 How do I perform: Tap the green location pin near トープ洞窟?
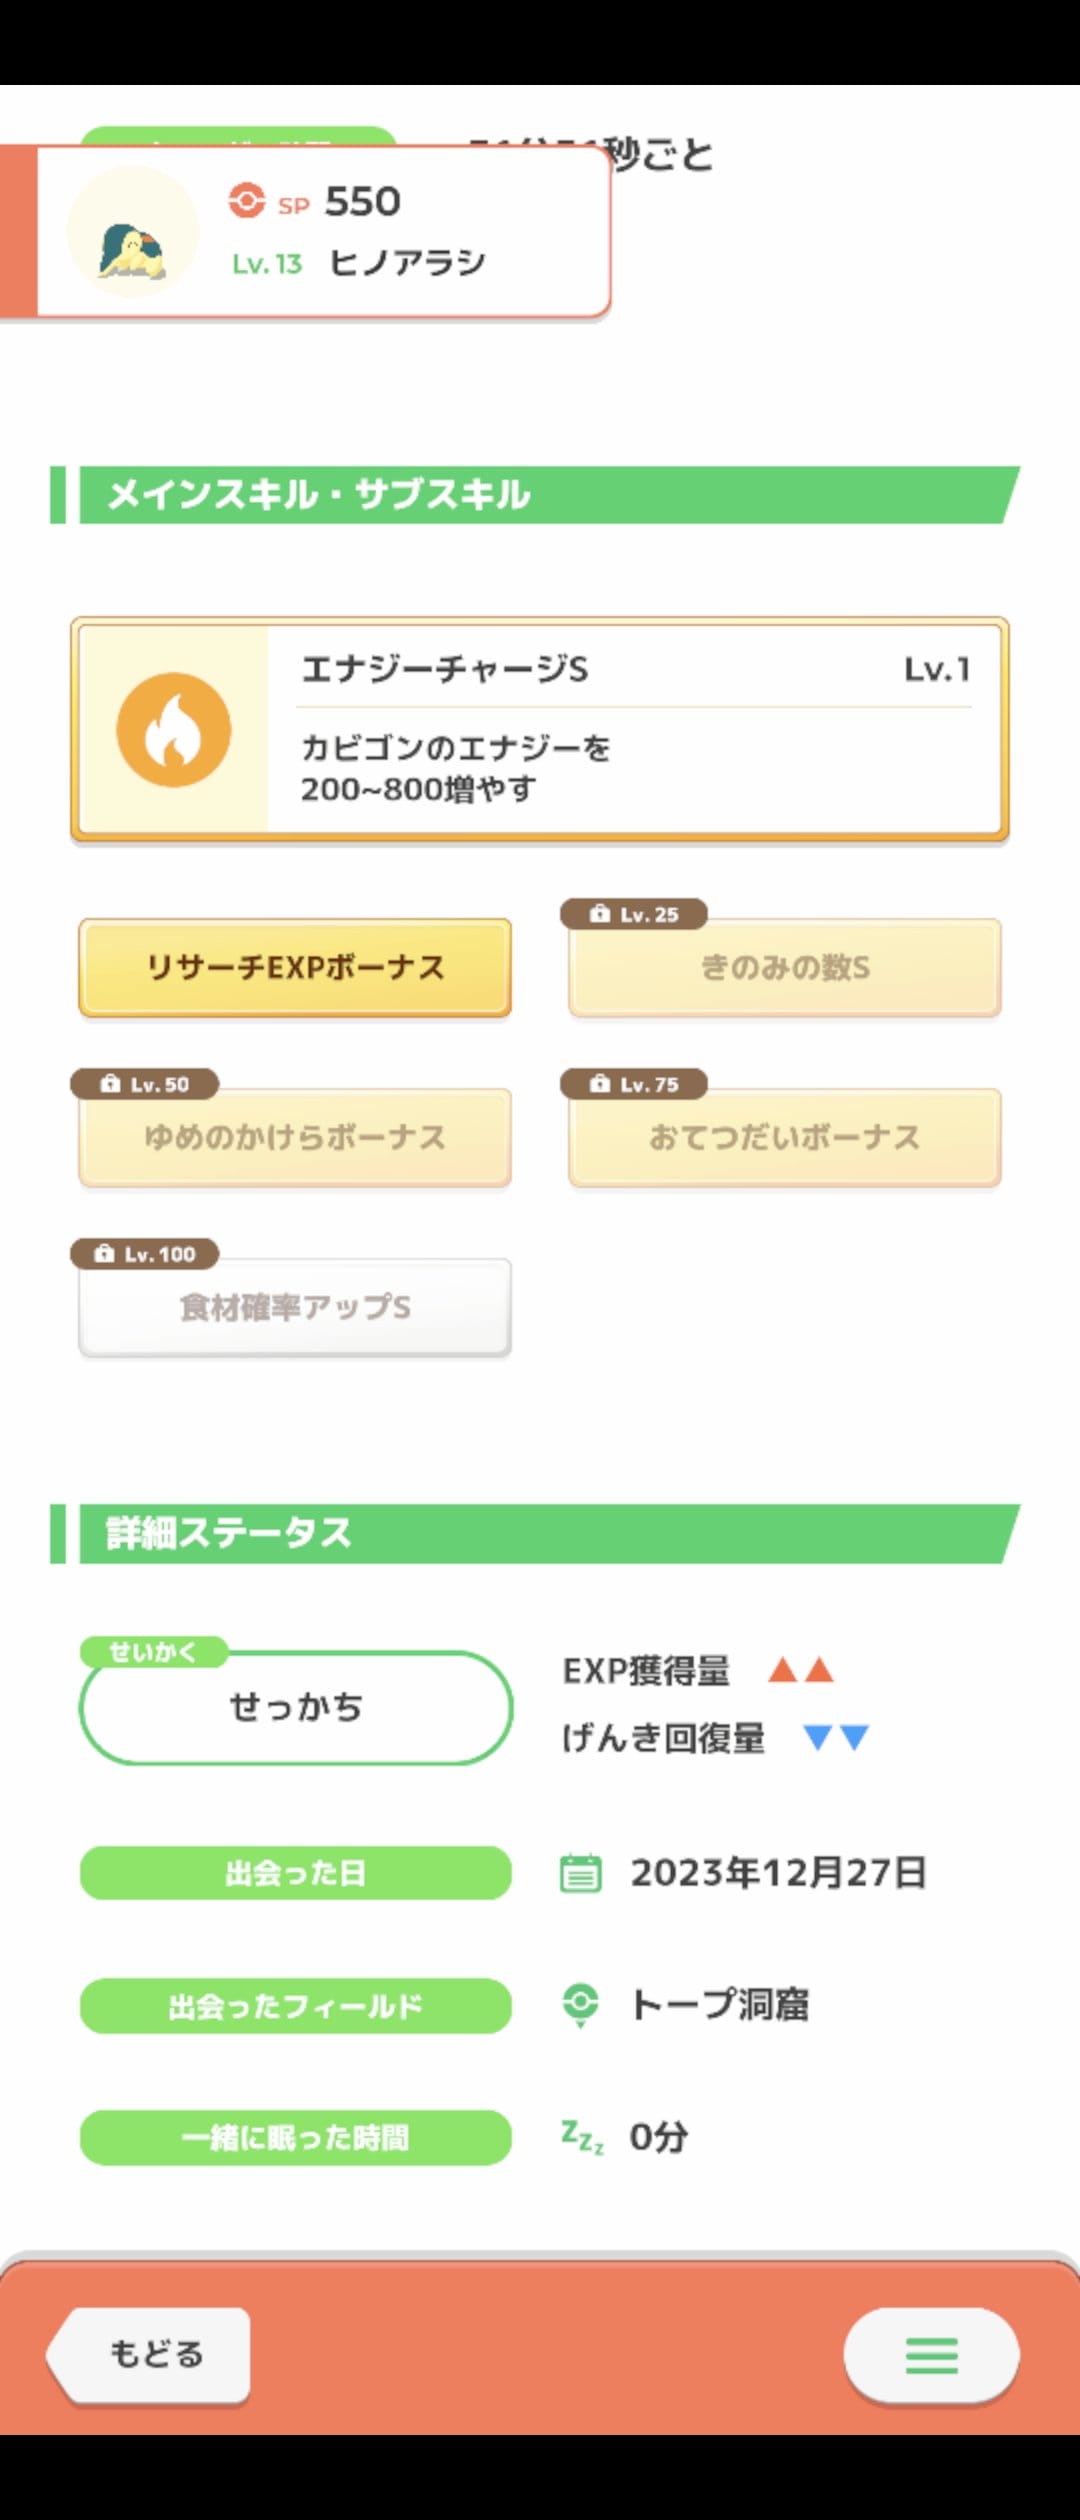point(581,2005)
